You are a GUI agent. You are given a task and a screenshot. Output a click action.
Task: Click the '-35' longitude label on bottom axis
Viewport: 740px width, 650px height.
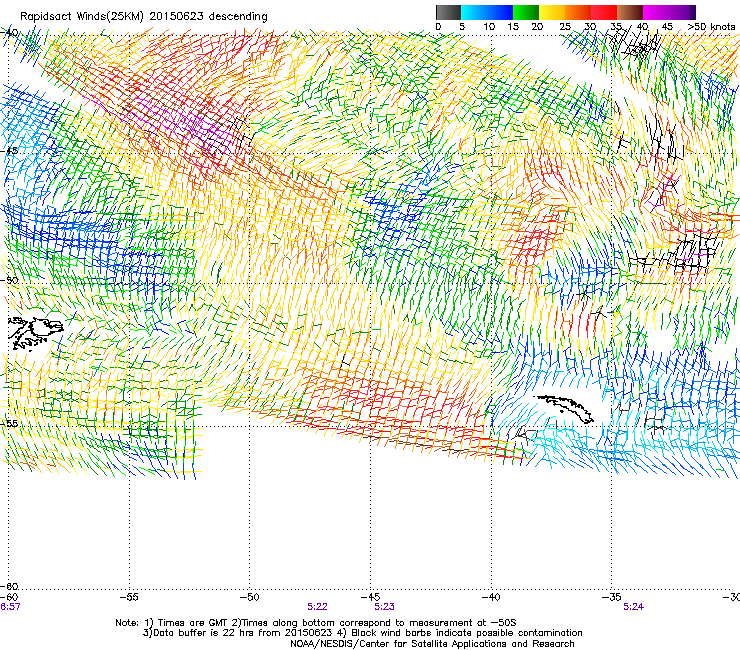(612, 597)
